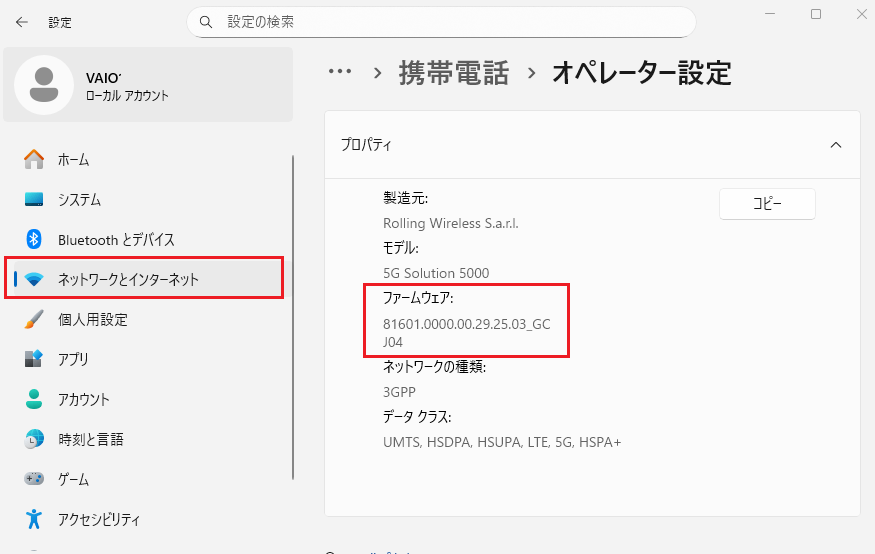Screen dimensions: 875x554
Task: Collapse the プロパティ section chevron
Action: coord(836,145)
